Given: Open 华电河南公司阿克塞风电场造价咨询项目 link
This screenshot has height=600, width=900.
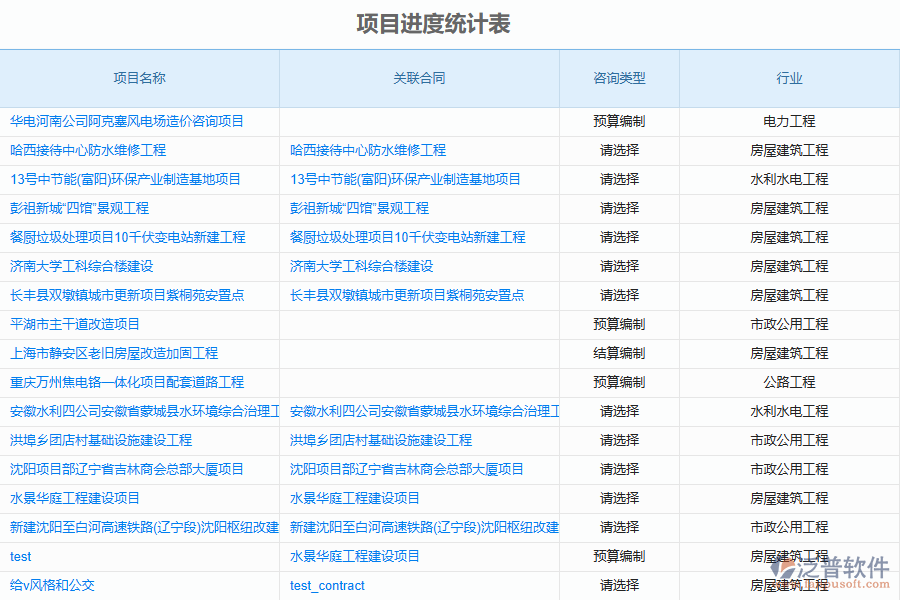Looking at the screenshot, I should click(125, 121).
